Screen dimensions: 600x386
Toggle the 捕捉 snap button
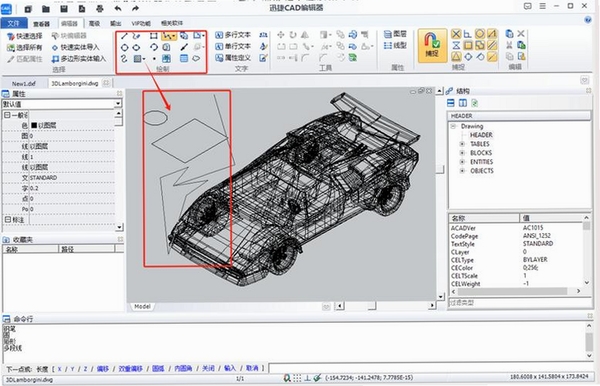click(x=432, y=46)
